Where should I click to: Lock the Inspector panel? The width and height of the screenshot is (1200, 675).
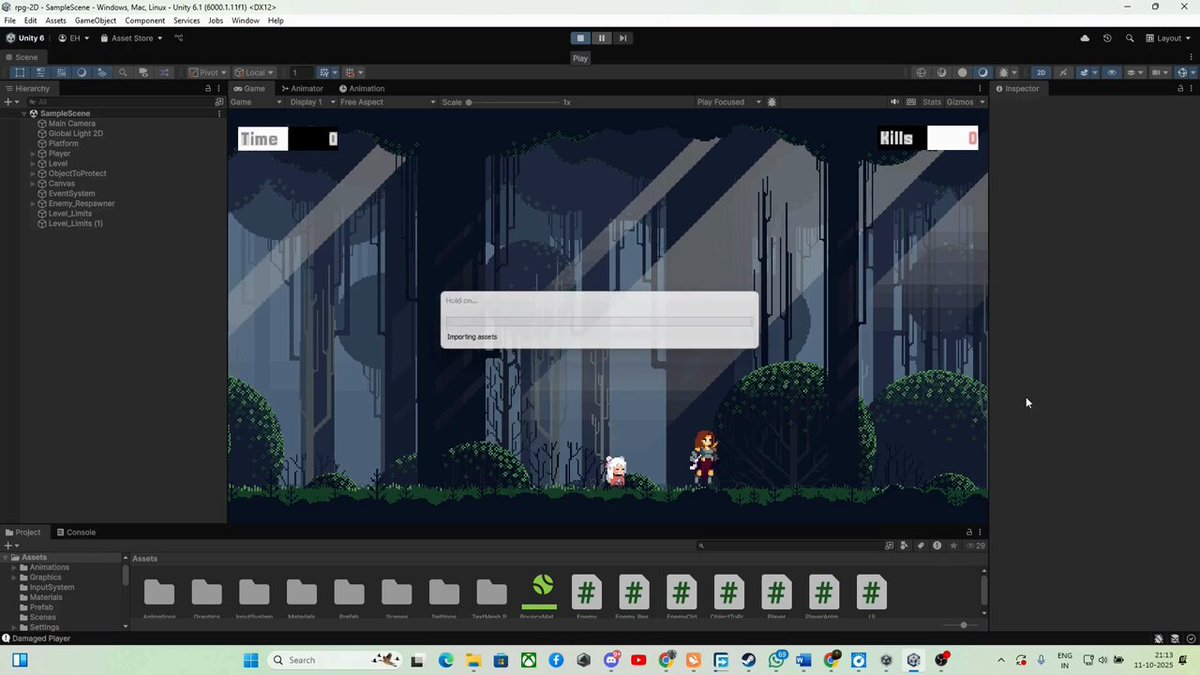coord(1179,88)
